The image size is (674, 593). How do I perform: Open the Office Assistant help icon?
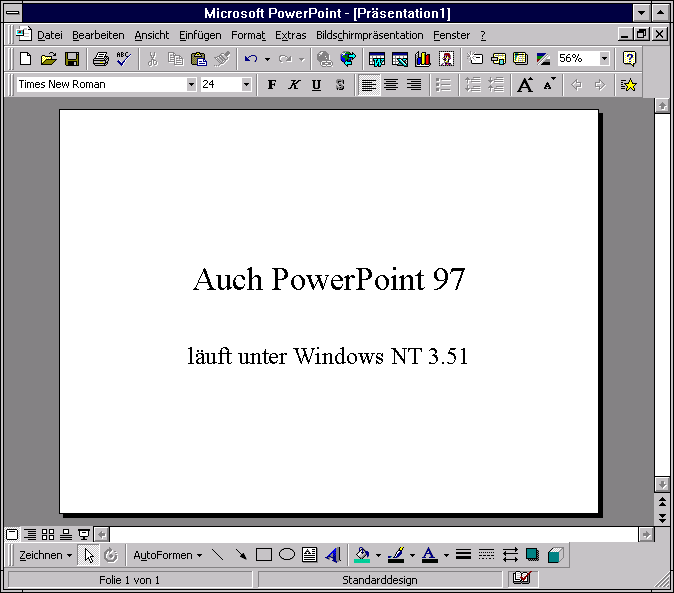click(629, 59)
